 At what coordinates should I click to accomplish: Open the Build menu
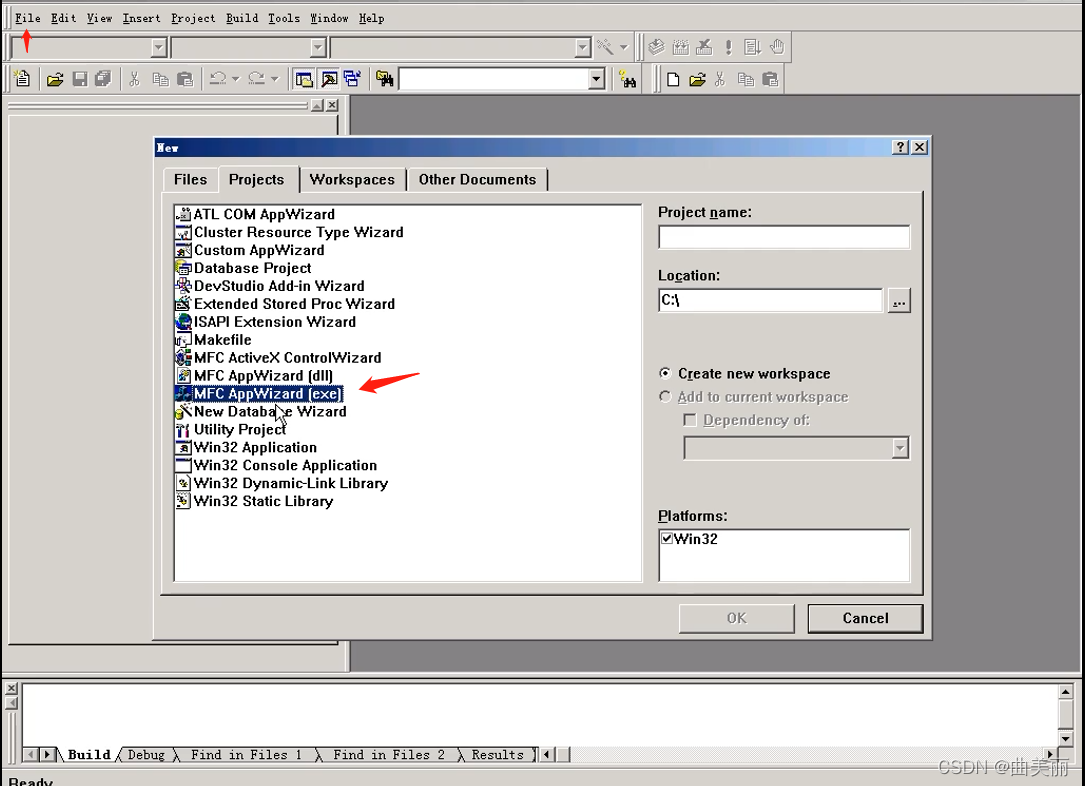pos(242,18)
